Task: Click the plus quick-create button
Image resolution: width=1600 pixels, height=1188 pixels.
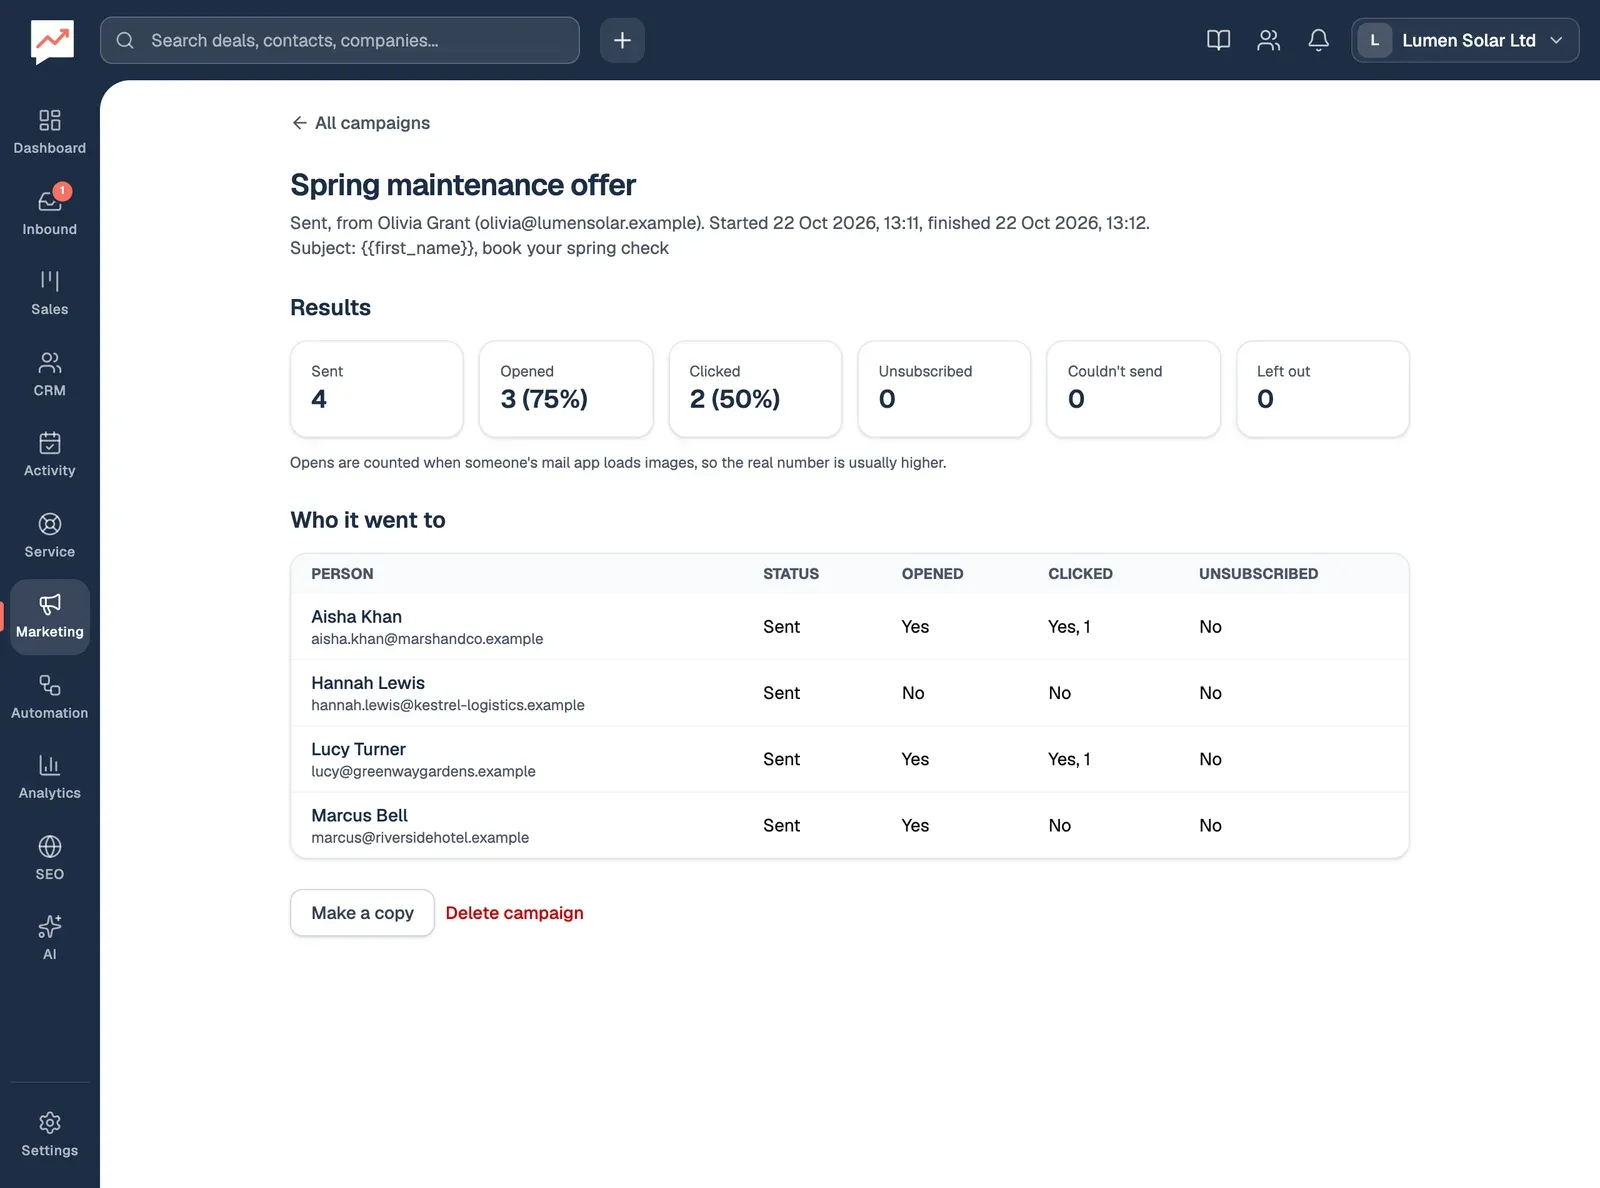Action: click(622, 40)
